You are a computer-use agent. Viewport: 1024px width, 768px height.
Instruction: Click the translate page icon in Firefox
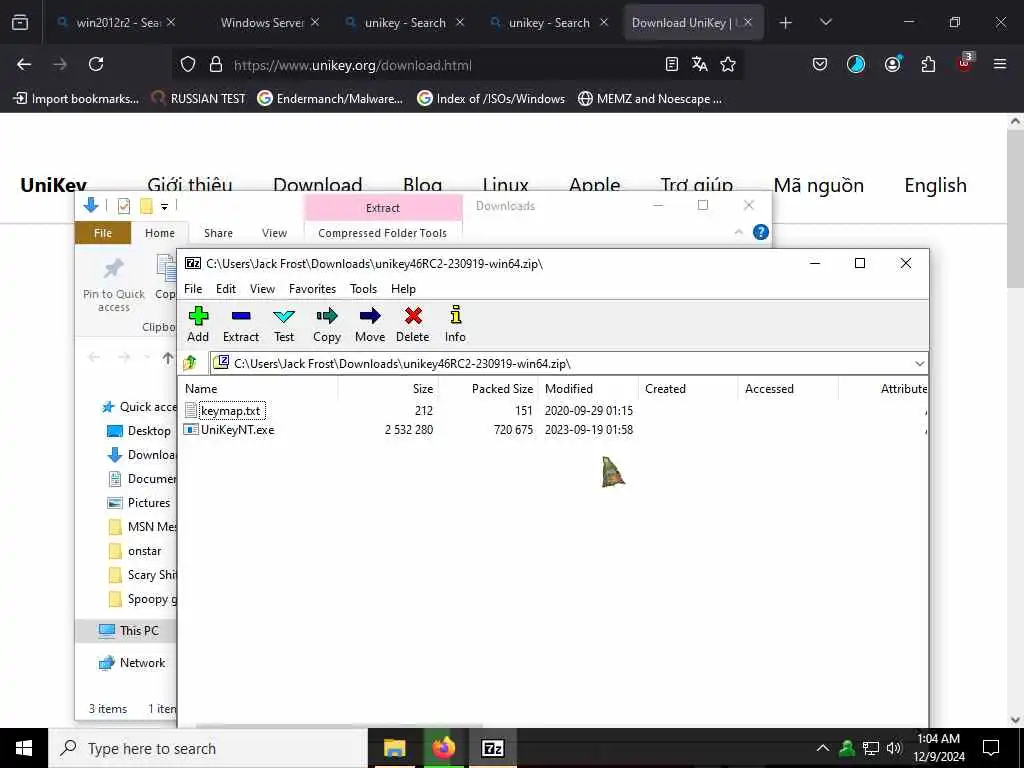pos(699,64)
